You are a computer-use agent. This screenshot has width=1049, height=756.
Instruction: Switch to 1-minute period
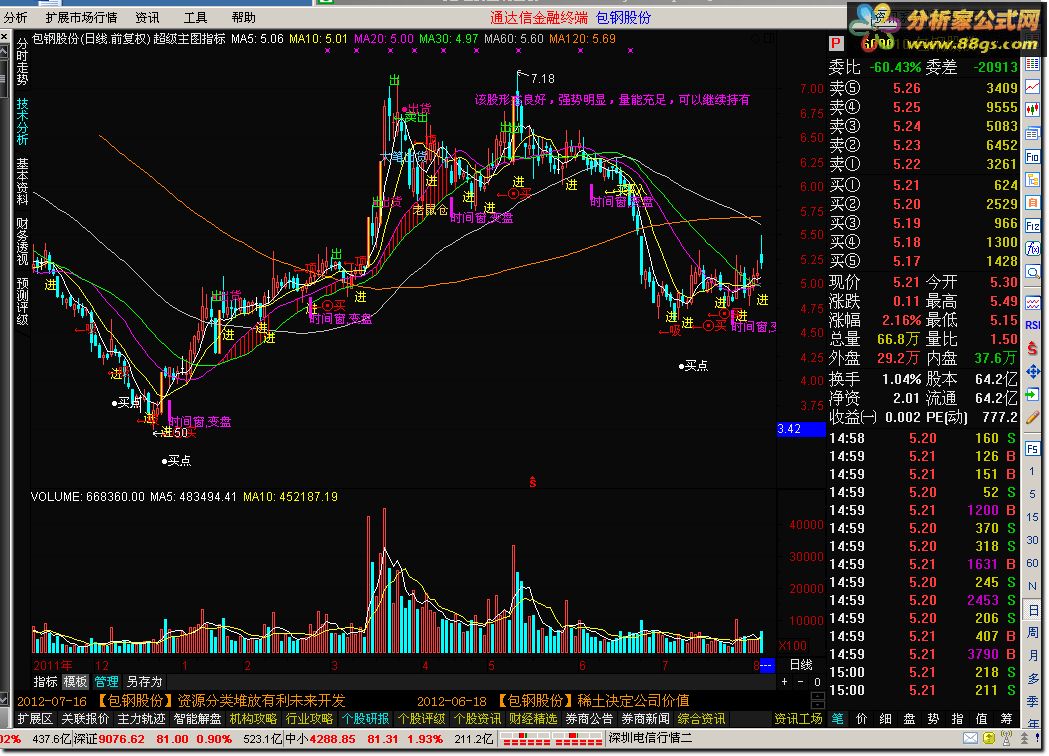click(1032, 471)
